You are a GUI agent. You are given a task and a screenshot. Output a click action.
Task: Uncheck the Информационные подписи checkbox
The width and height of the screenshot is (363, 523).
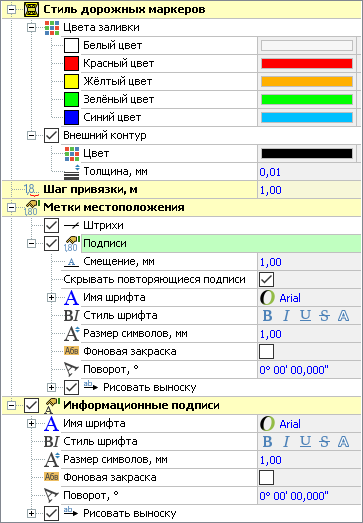click(32, 406)
